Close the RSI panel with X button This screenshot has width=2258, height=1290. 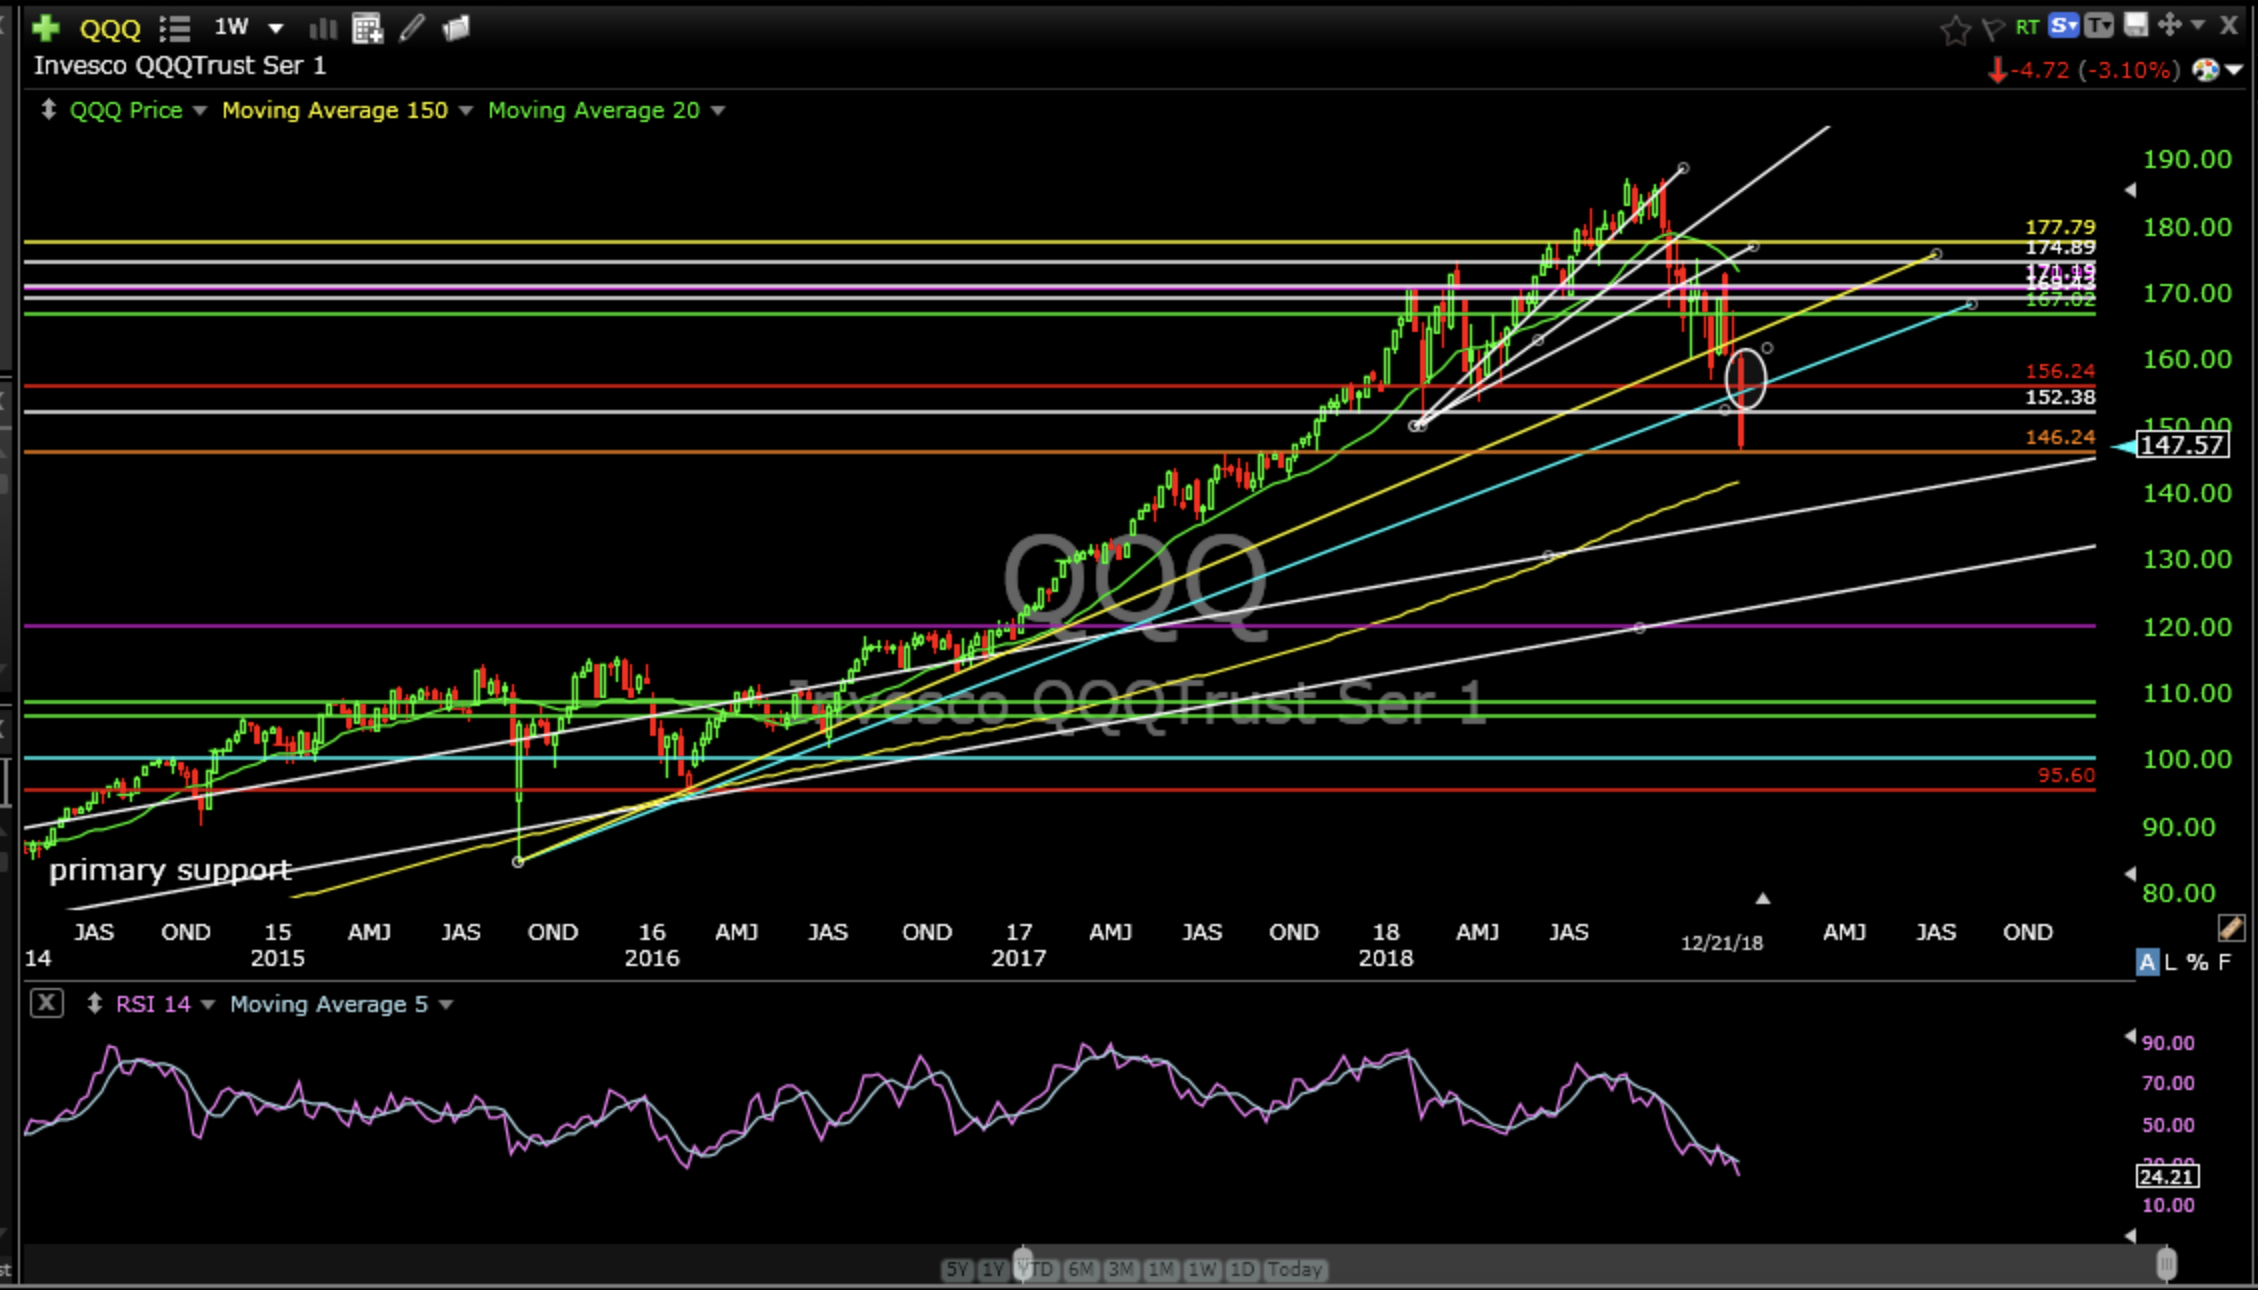coord(46,1003)
